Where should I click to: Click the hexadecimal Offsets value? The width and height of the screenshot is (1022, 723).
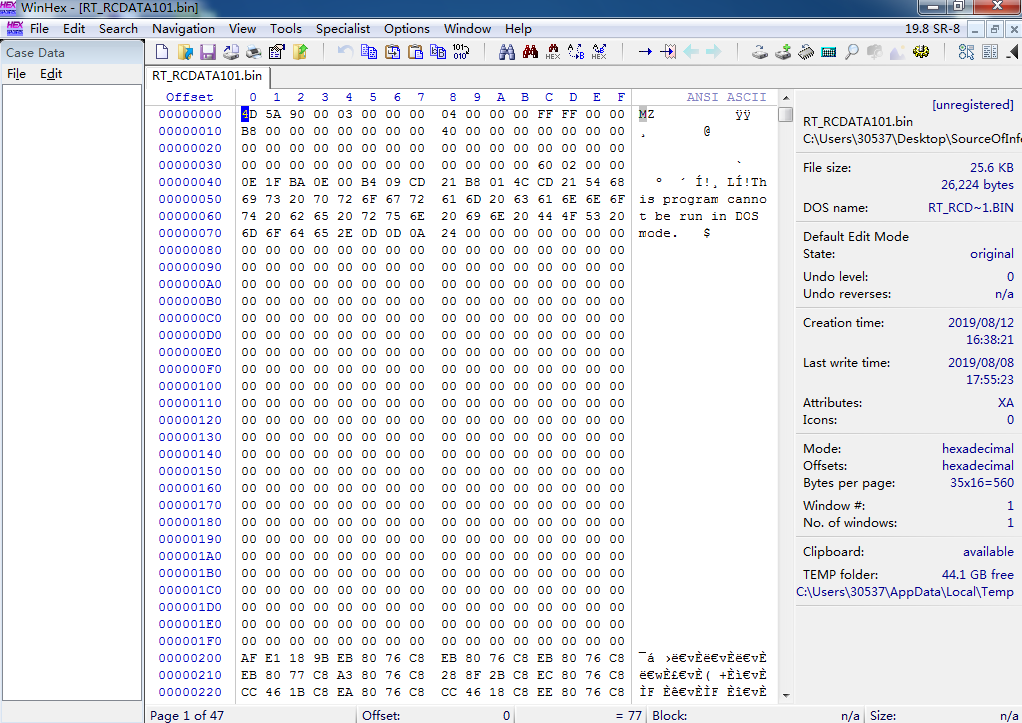tap(978, 465)
